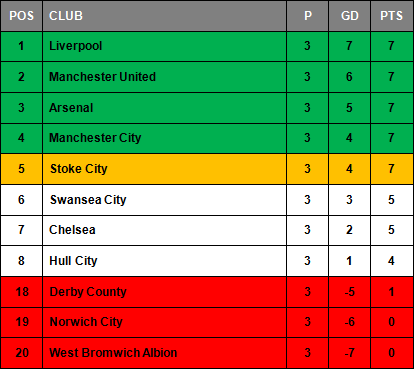Image resolution: width=418 pixels, height=371 pixels.
Task: Click the P column header
Action: pyautogui.click(x=308, y=16)
